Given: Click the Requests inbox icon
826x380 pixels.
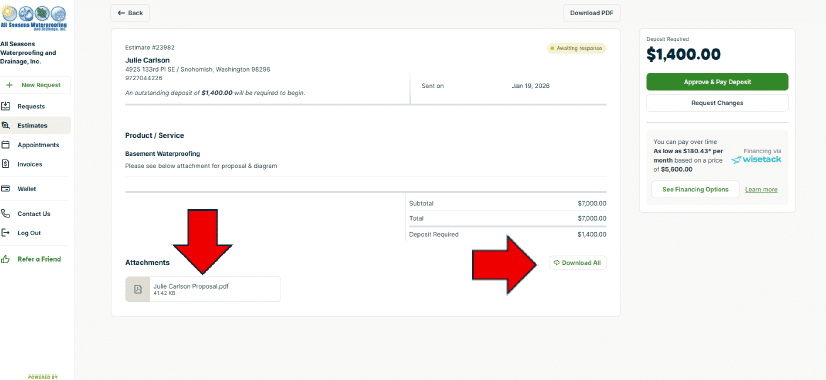Looking at the screenshot, I should 5,106.
